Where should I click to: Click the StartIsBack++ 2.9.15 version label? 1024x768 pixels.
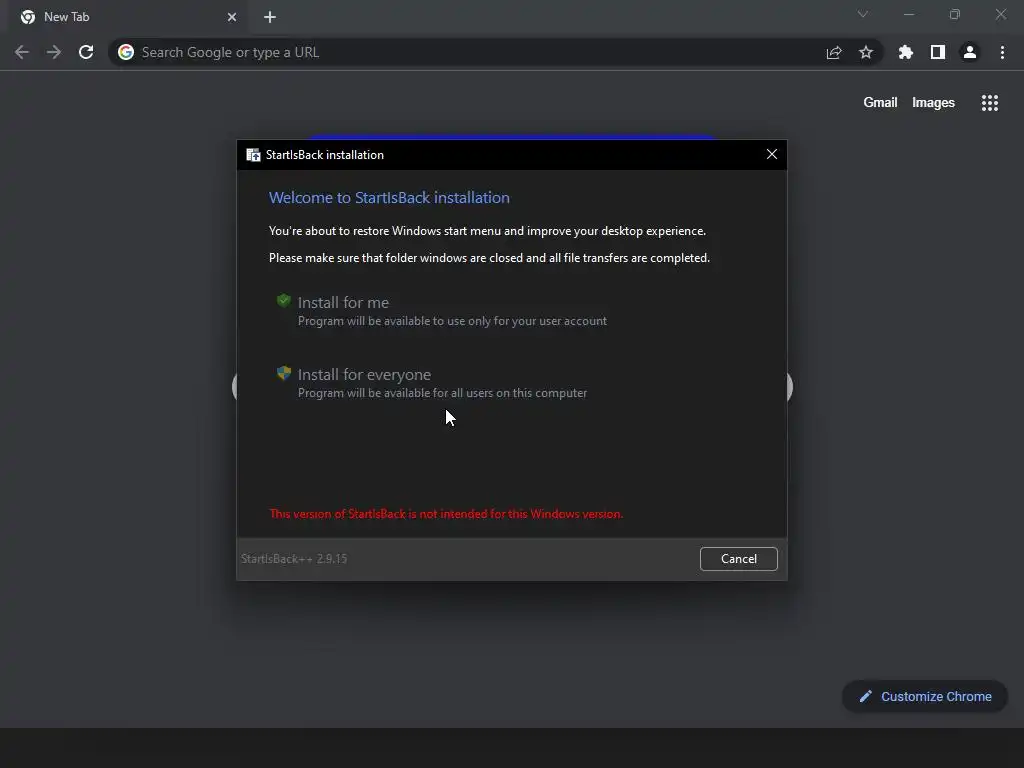coord(294,559)
